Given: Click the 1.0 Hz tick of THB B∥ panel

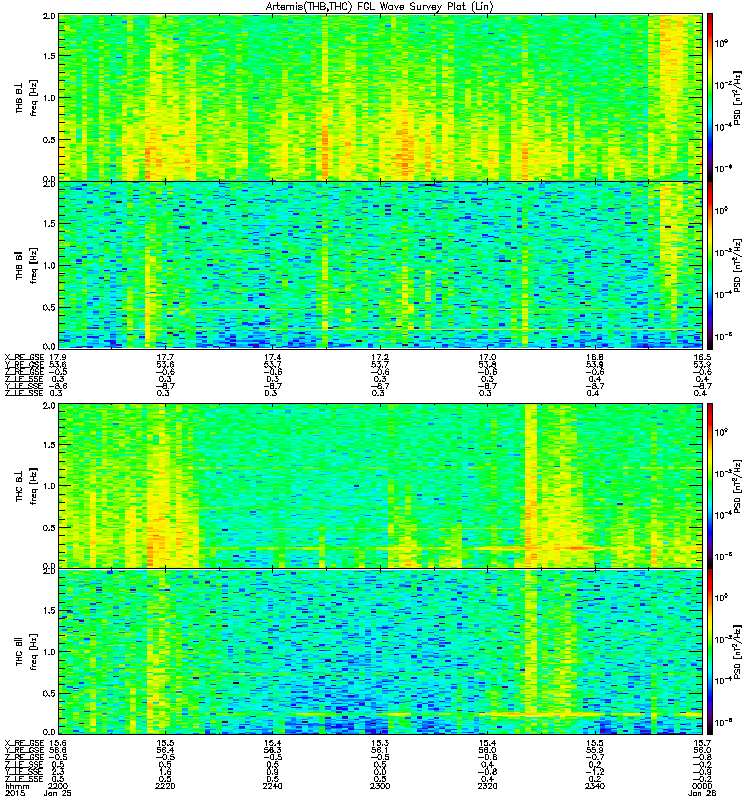Looking at the screenshot, I should tap(49, 265).
